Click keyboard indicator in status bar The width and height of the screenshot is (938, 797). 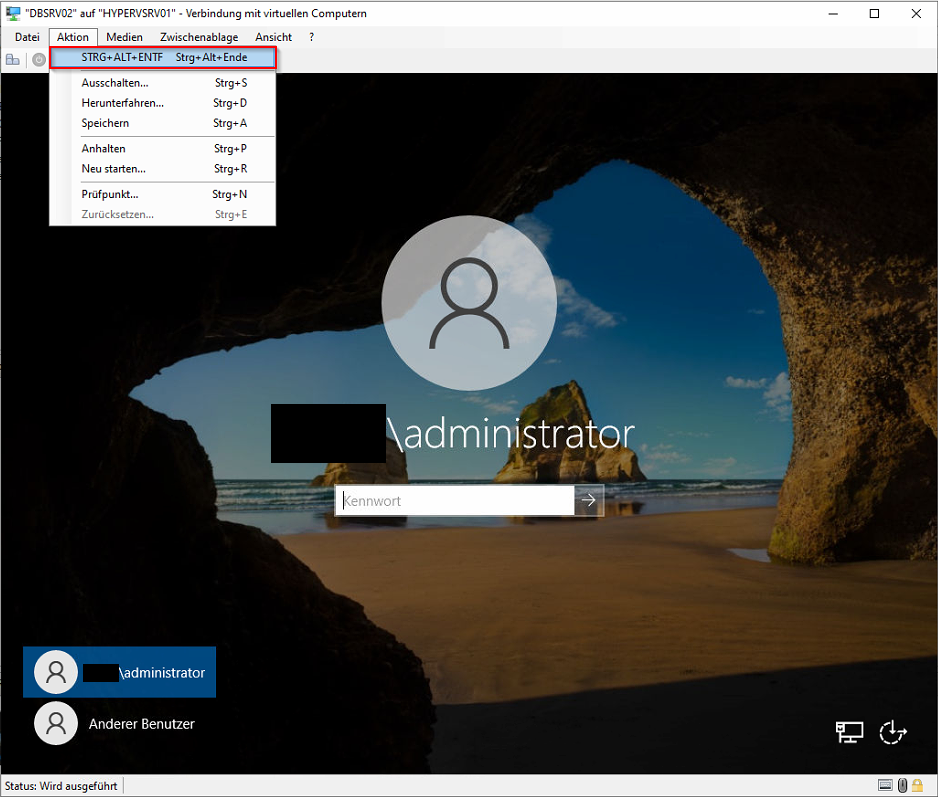tap(885, 785)
